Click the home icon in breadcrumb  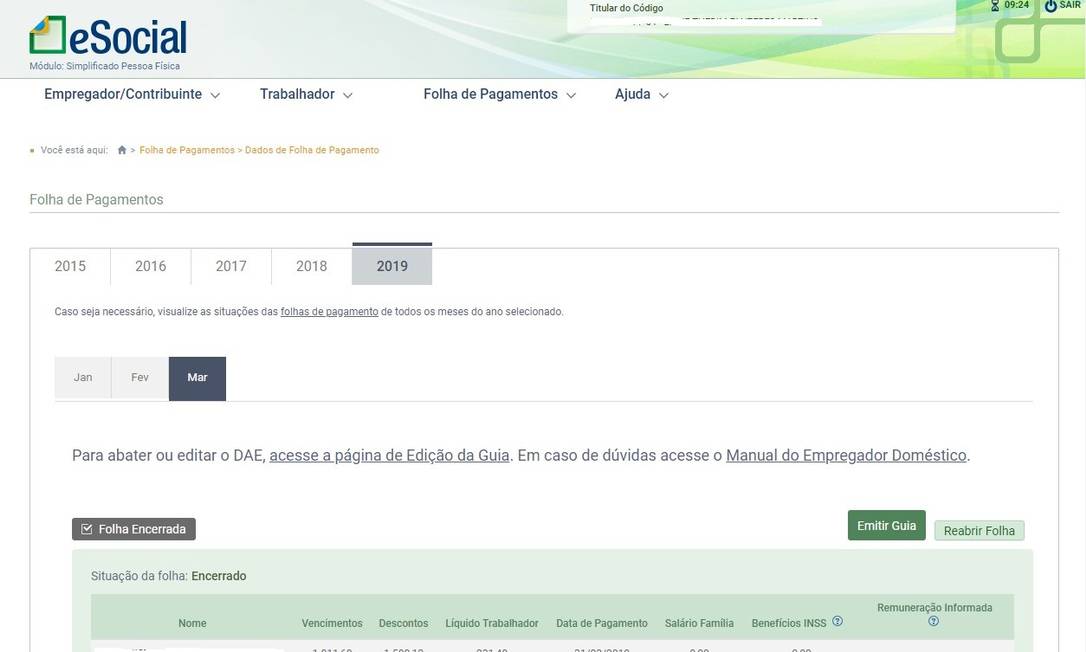[122, 150]
